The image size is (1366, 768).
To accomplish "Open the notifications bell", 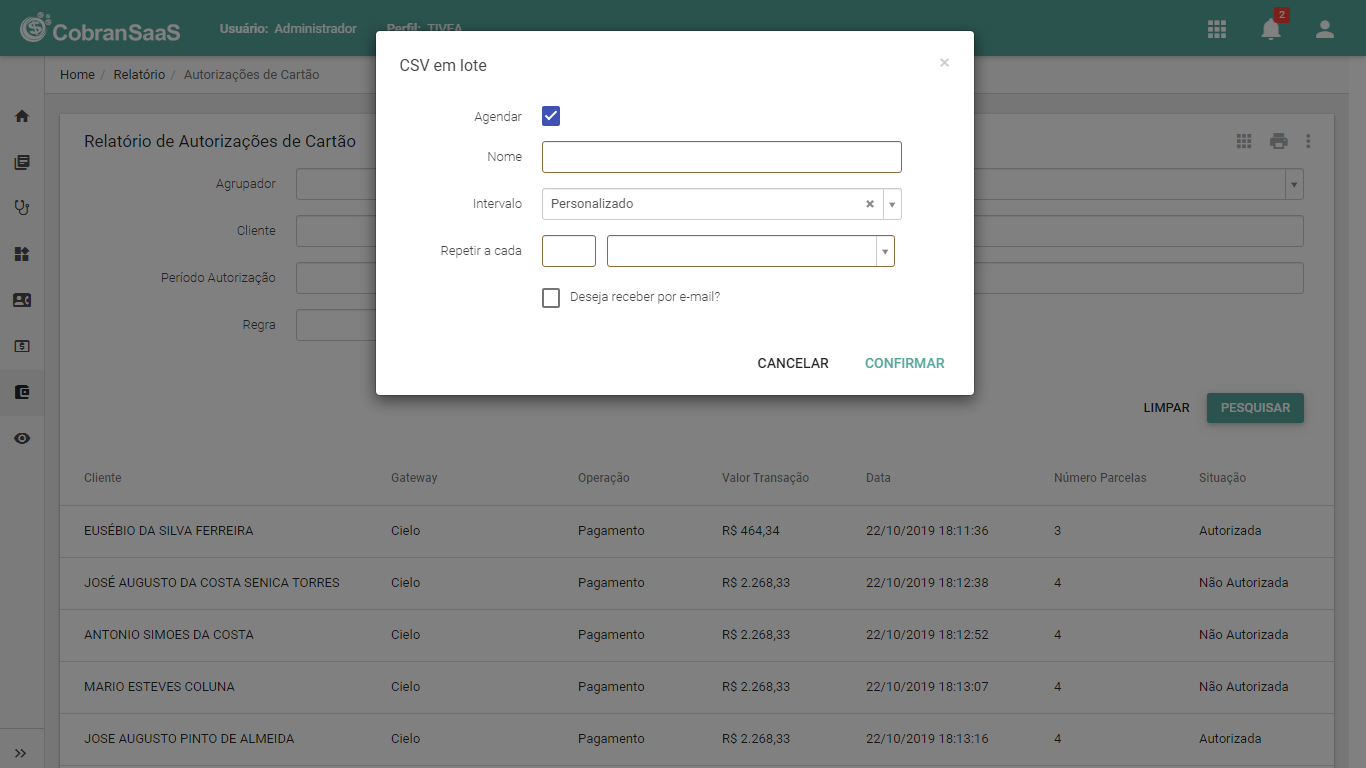I will pos(1271,29).
